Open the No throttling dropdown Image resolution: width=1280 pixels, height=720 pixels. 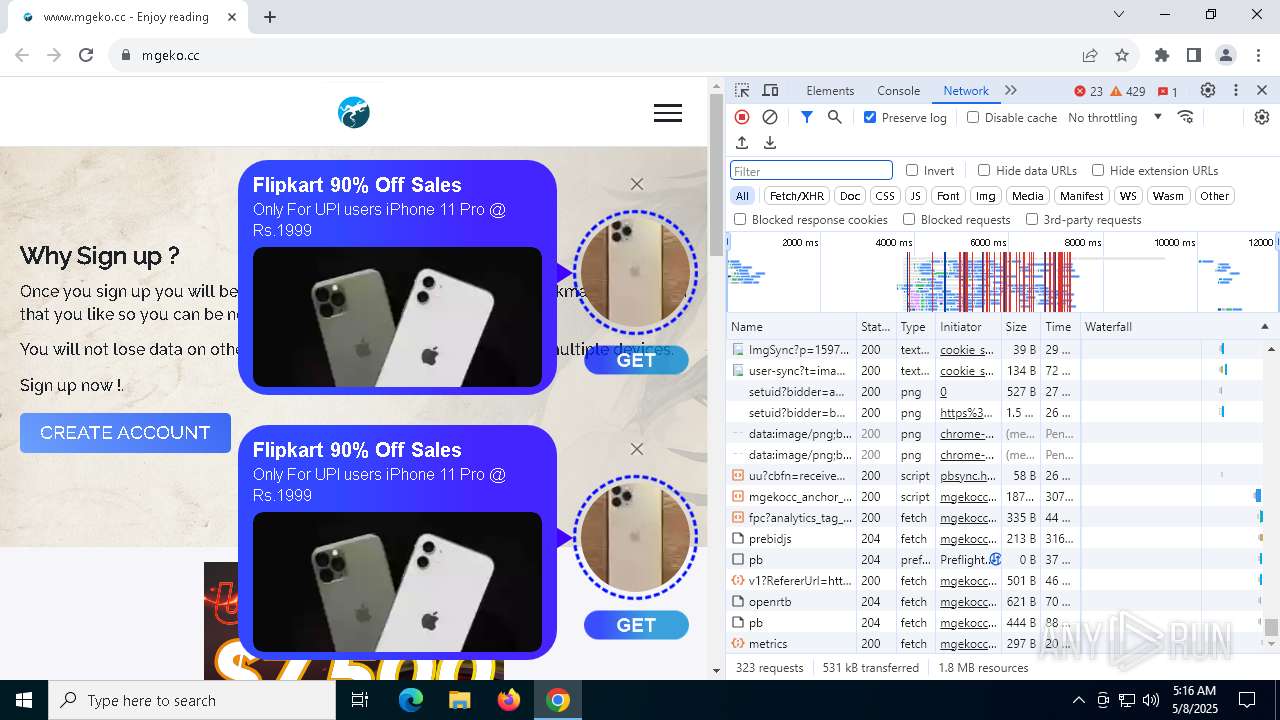tap(1115, 117)
